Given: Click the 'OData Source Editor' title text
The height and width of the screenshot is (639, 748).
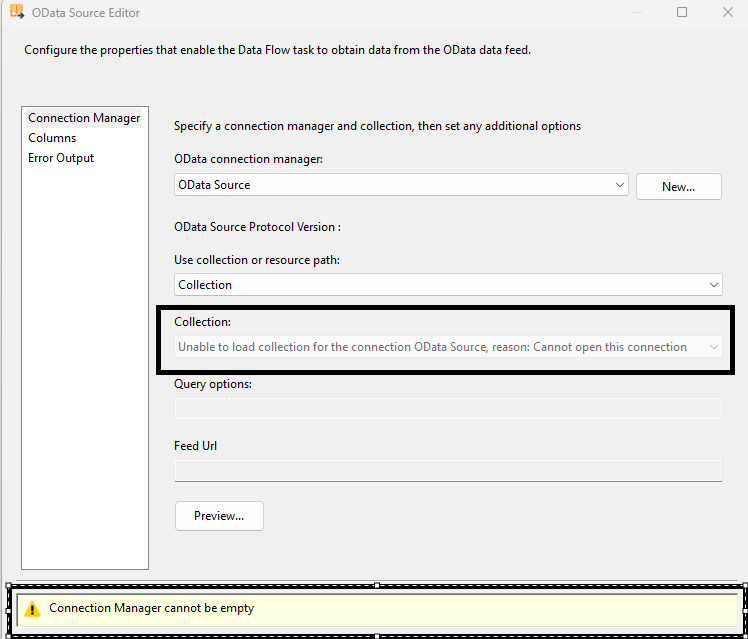Looking at the screenshot, I should [86, 13].
